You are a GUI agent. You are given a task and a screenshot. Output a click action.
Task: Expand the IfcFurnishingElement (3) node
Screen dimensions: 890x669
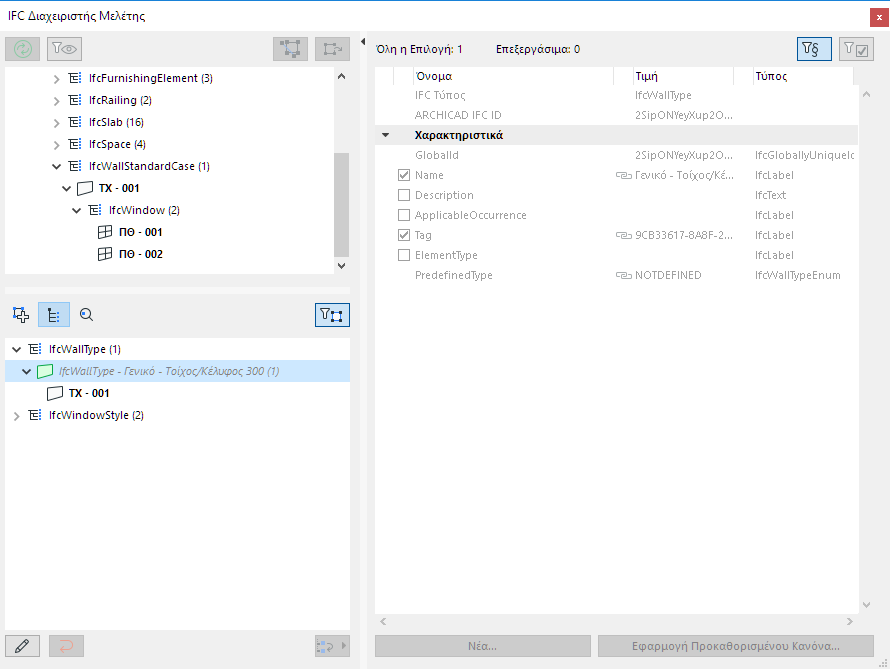(56, 79)
